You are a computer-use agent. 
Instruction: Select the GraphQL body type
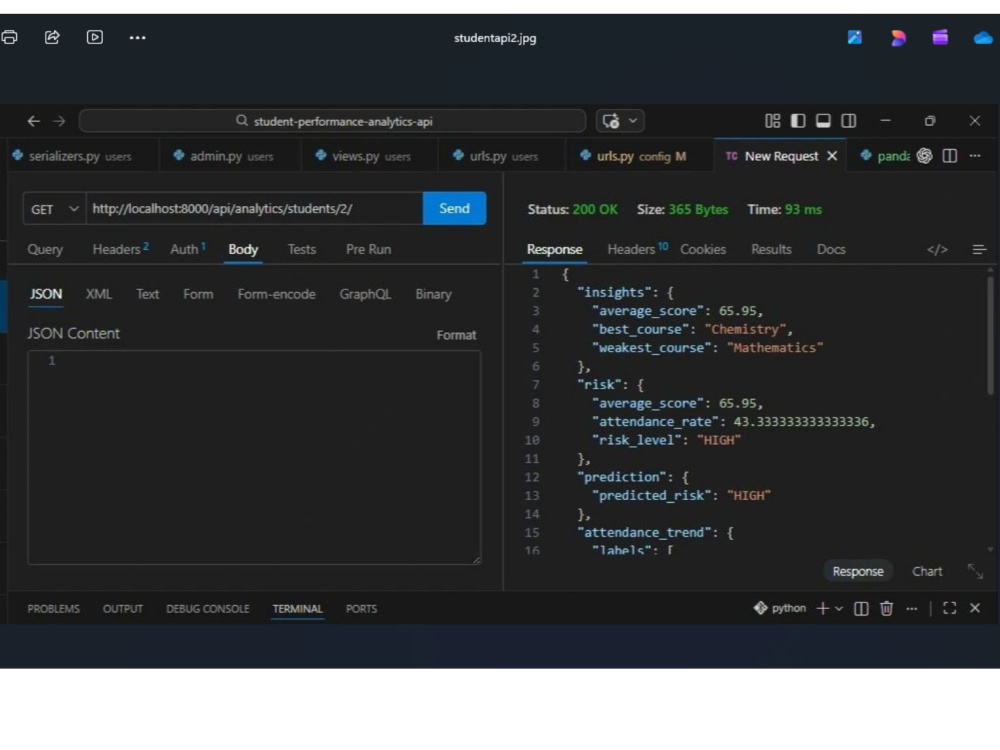click(x=365, y=294)
